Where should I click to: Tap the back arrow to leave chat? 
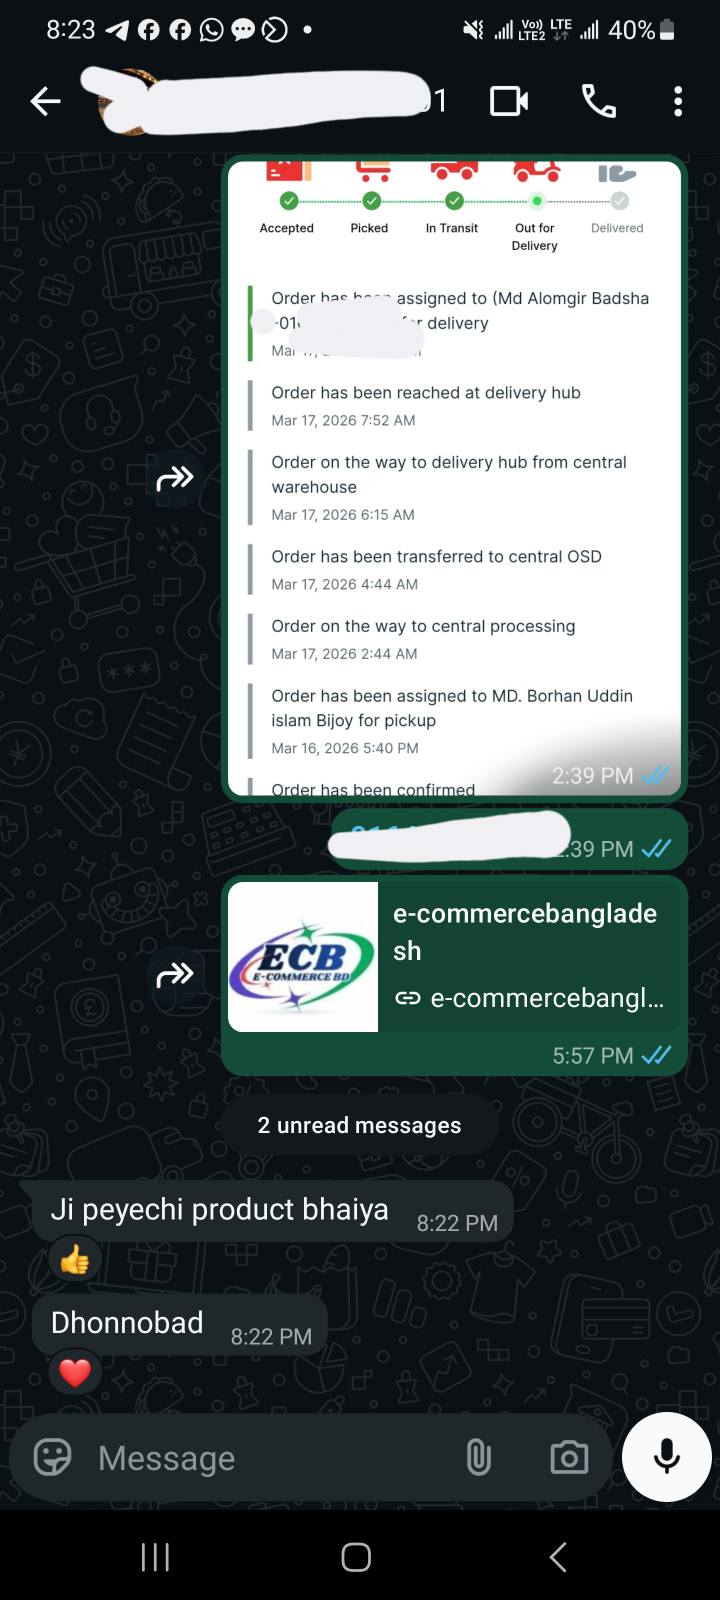tap(45, 101)
